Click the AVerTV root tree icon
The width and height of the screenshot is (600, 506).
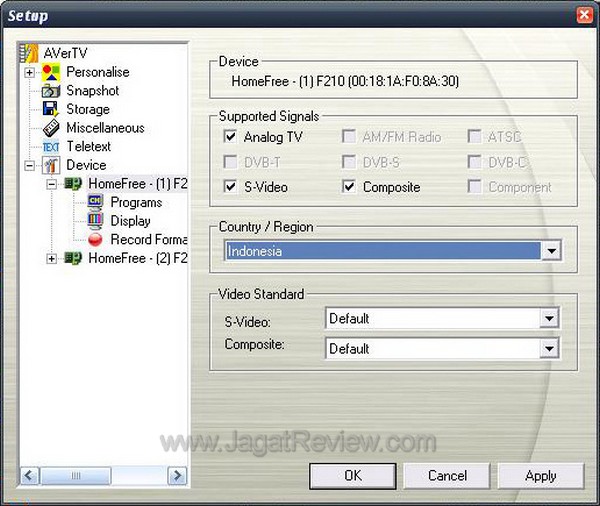tap(29, 53)
